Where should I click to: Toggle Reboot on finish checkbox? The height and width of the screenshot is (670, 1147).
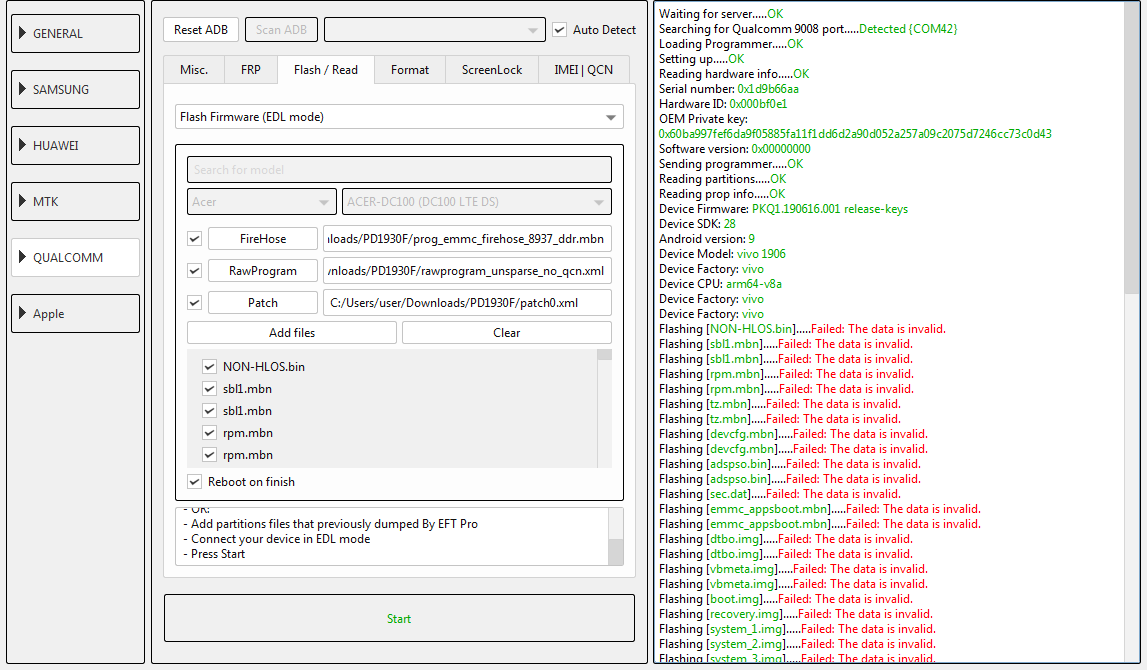pyautogui.click(x=195, y=481)
